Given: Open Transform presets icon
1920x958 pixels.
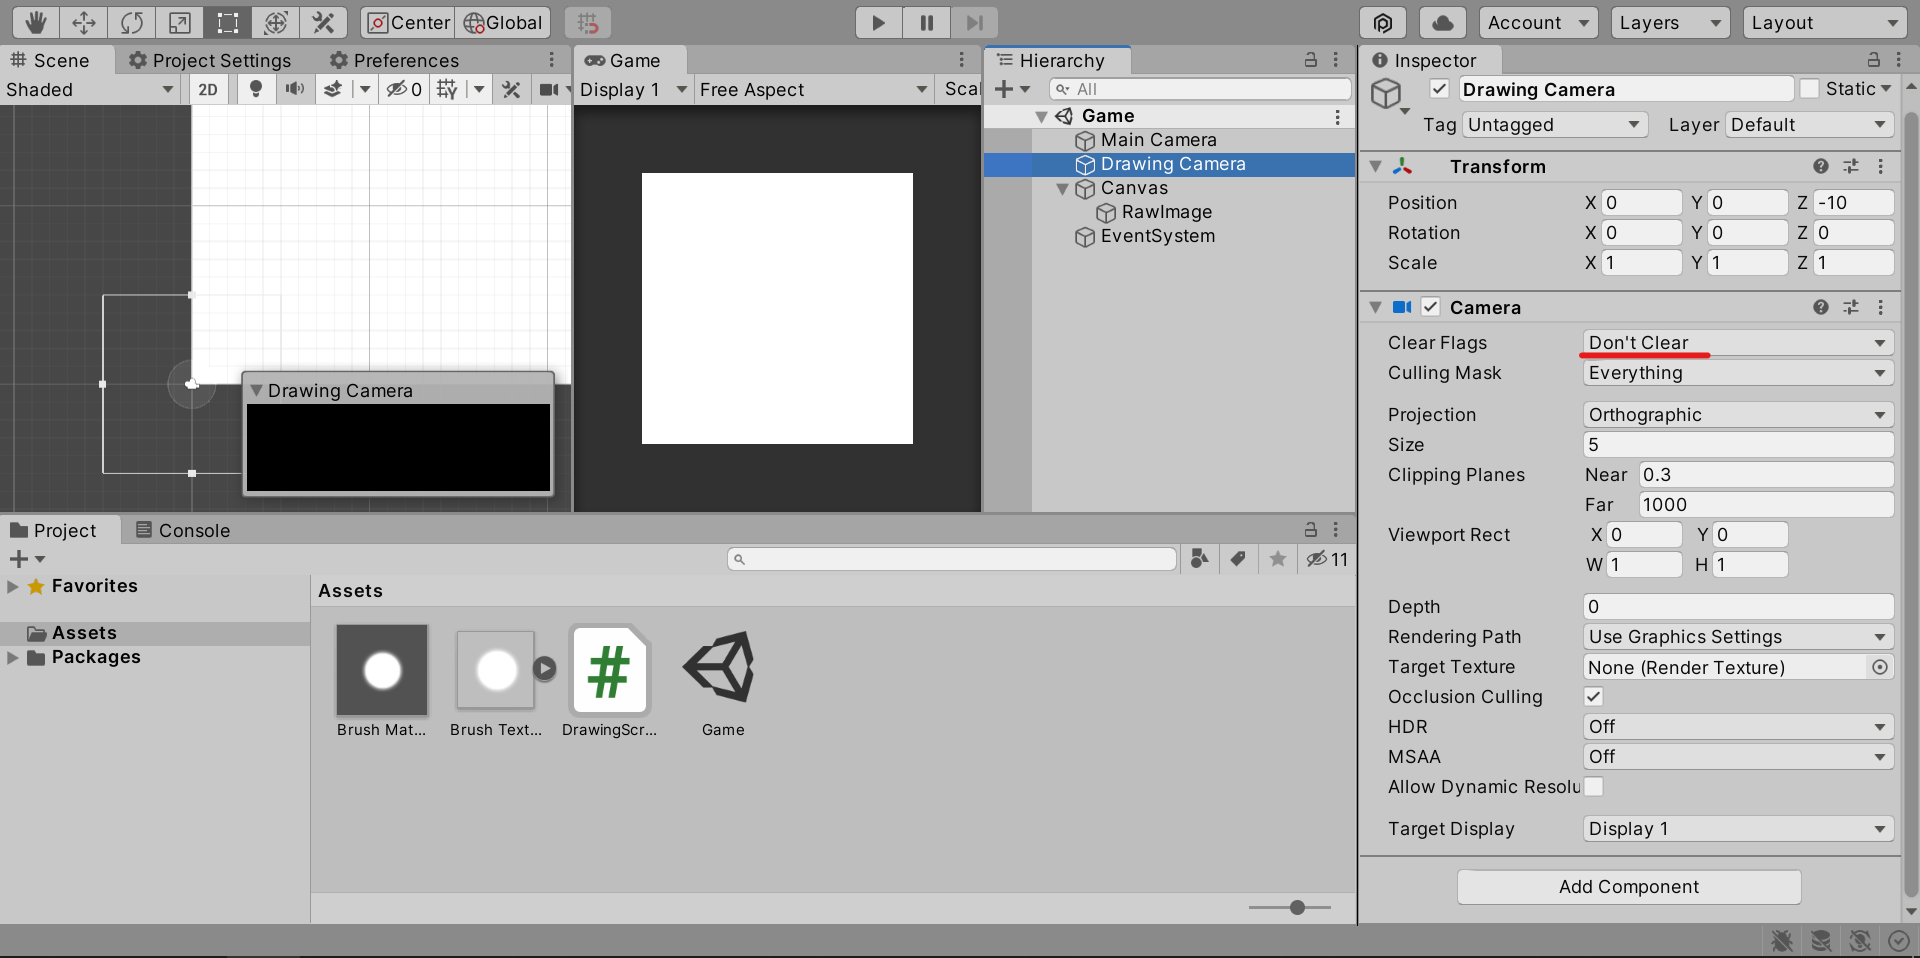Looking at the screenshot, I should pos(1851,166).
